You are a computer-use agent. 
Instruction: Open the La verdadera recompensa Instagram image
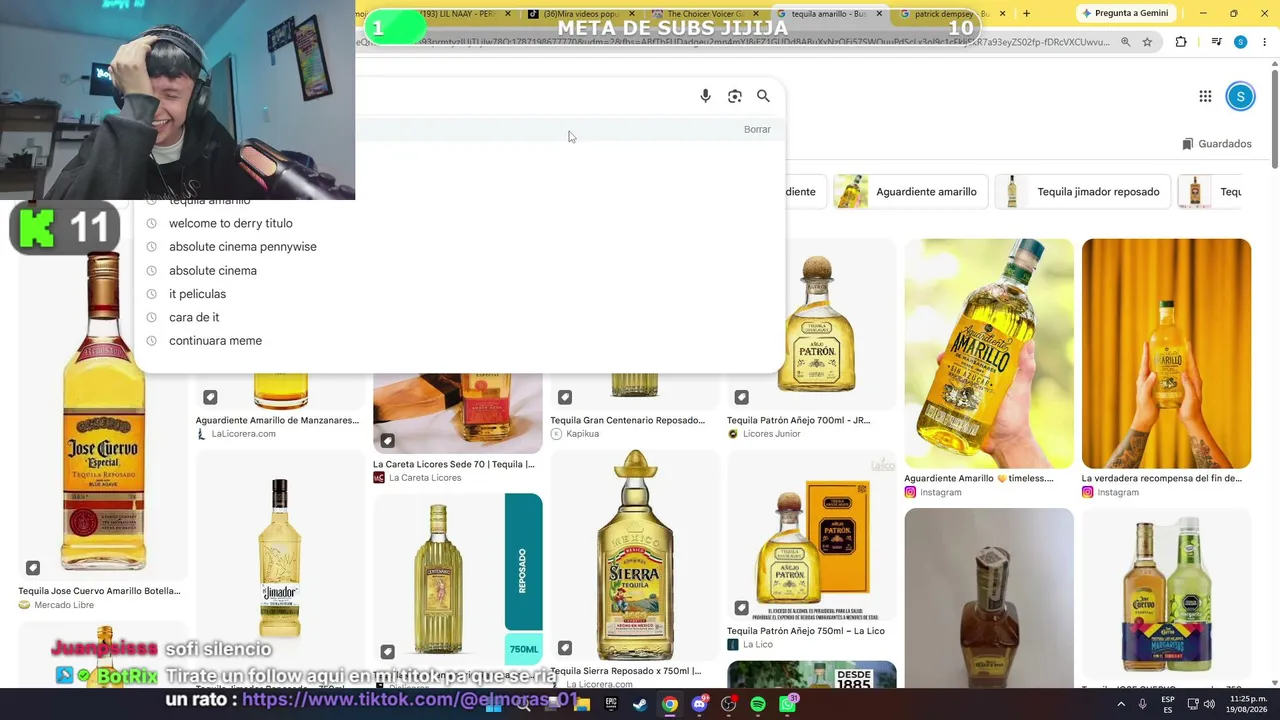point(1166,353)
